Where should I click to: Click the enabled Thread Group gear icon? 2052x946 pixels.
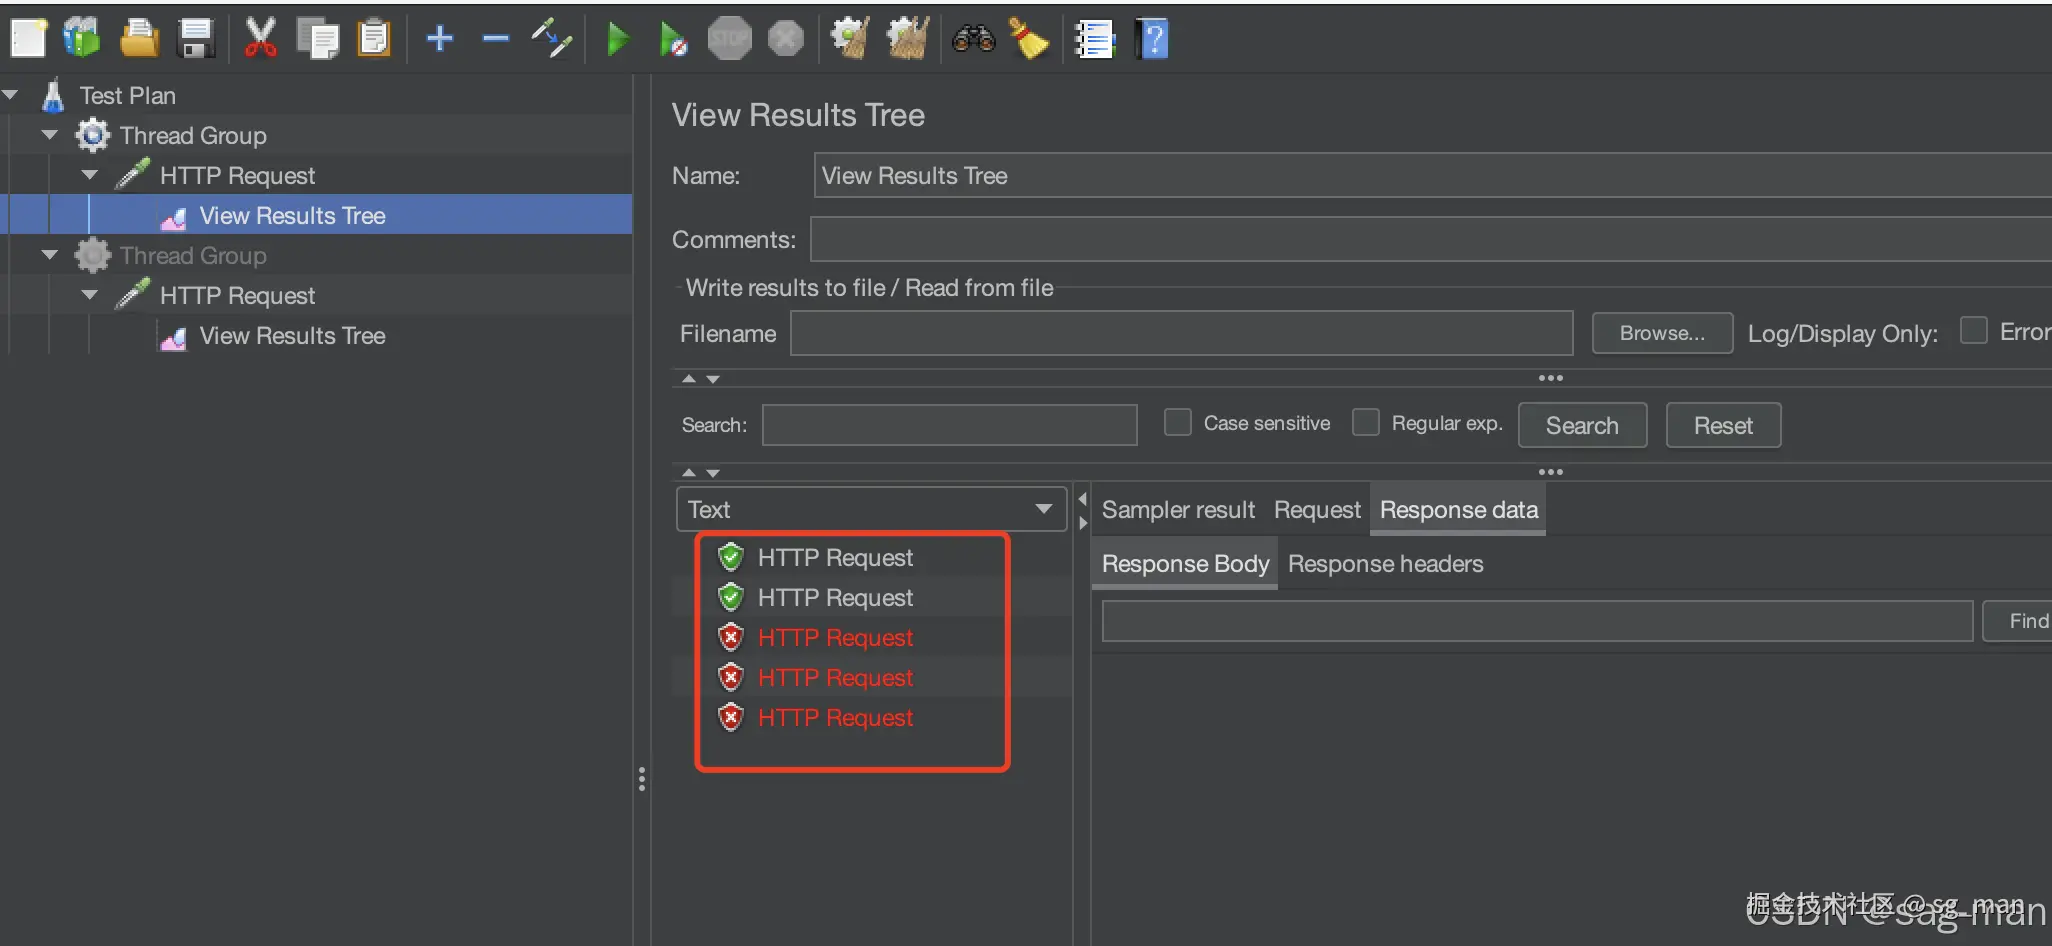(x=93, y=135)
